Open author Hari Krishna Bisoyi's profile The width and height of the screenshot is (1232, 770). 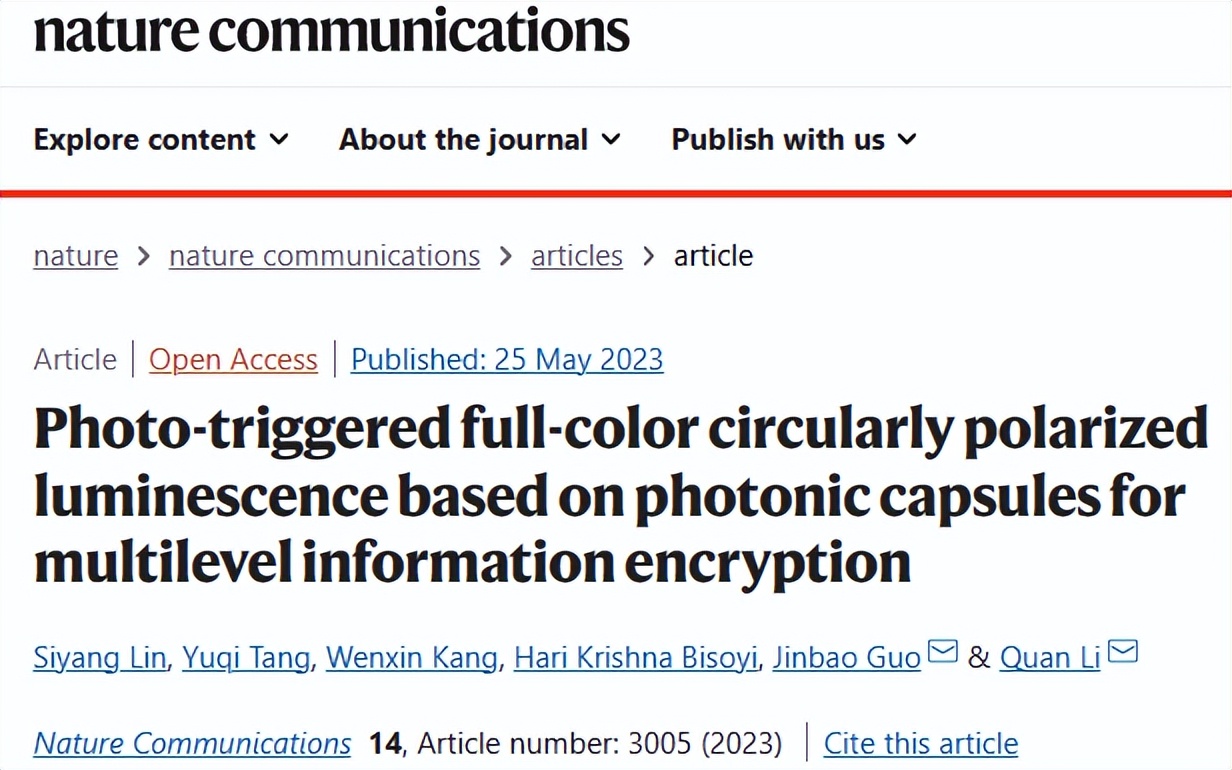[636, 657]
